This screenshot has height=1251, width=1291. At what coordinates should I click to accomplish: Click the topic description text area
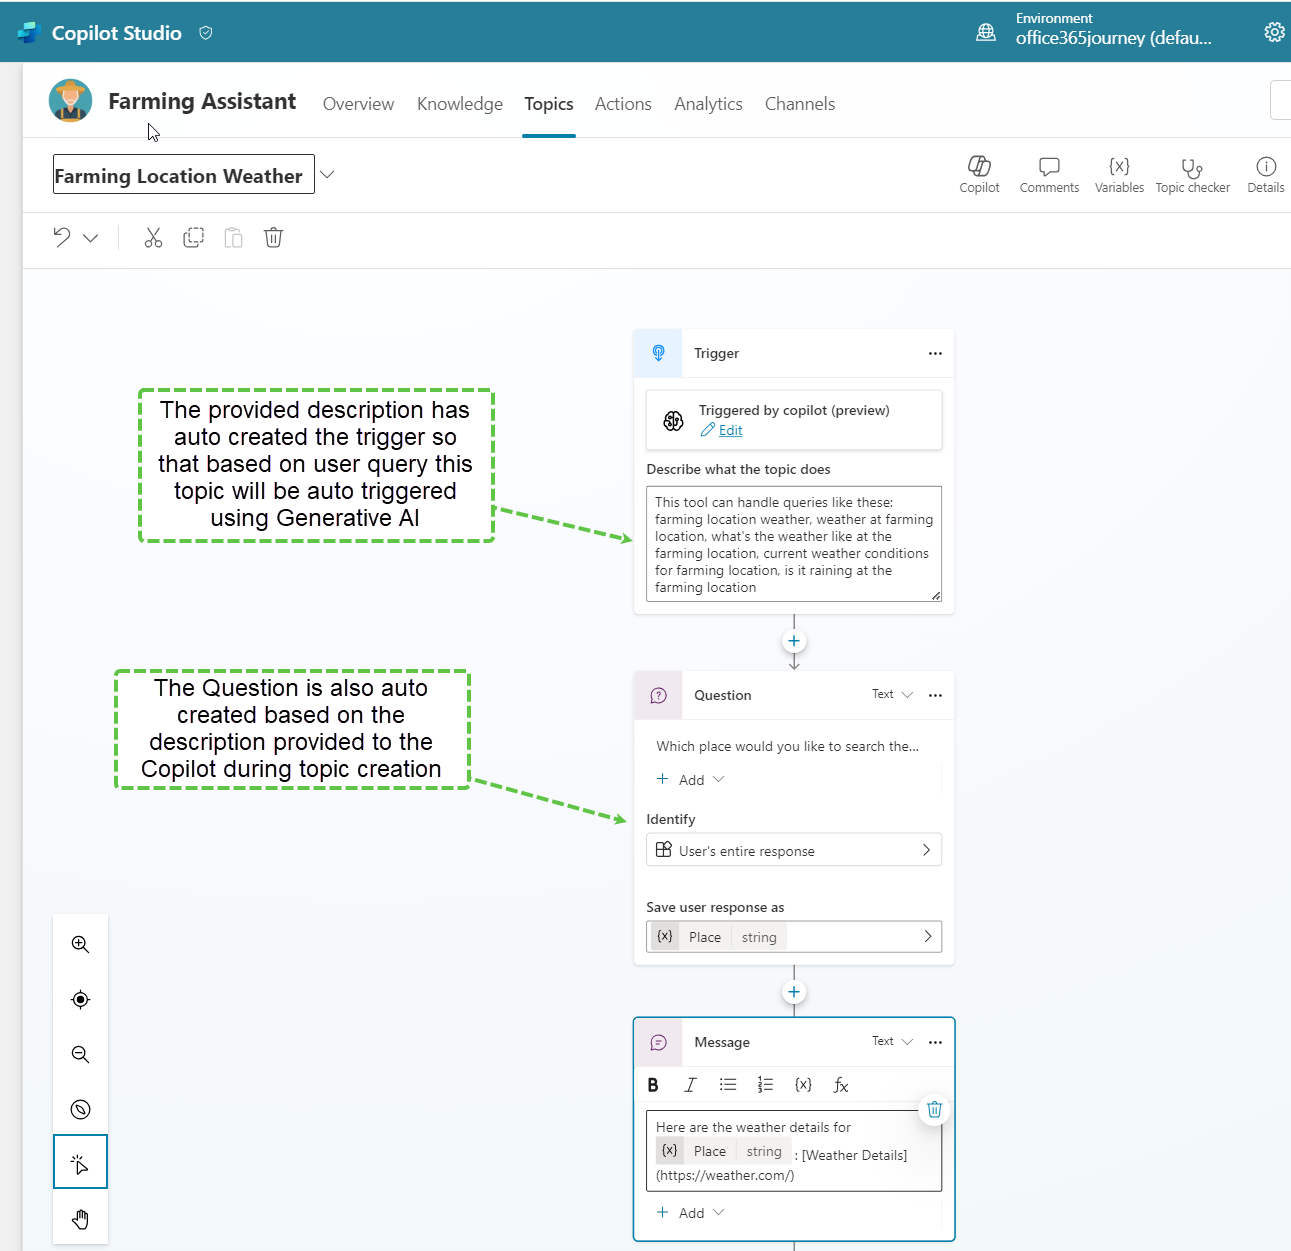pyautogui.click(x=794, y=544)
